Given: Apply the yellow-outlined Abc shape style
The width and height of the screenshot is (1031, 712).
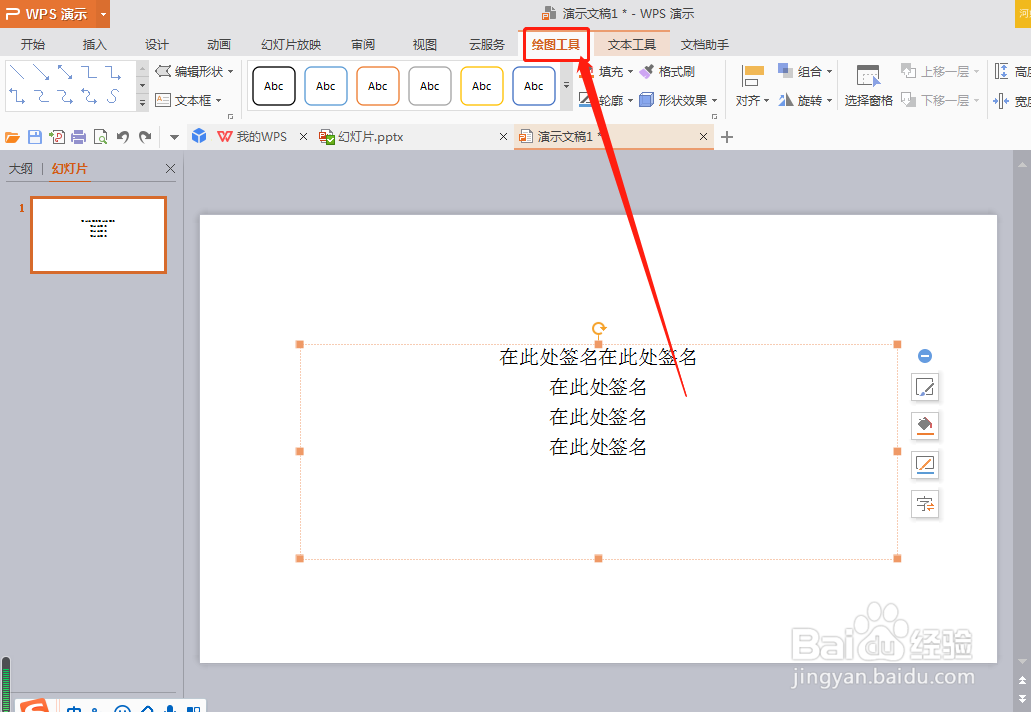Looking at the screenshot, I should 481,86.
